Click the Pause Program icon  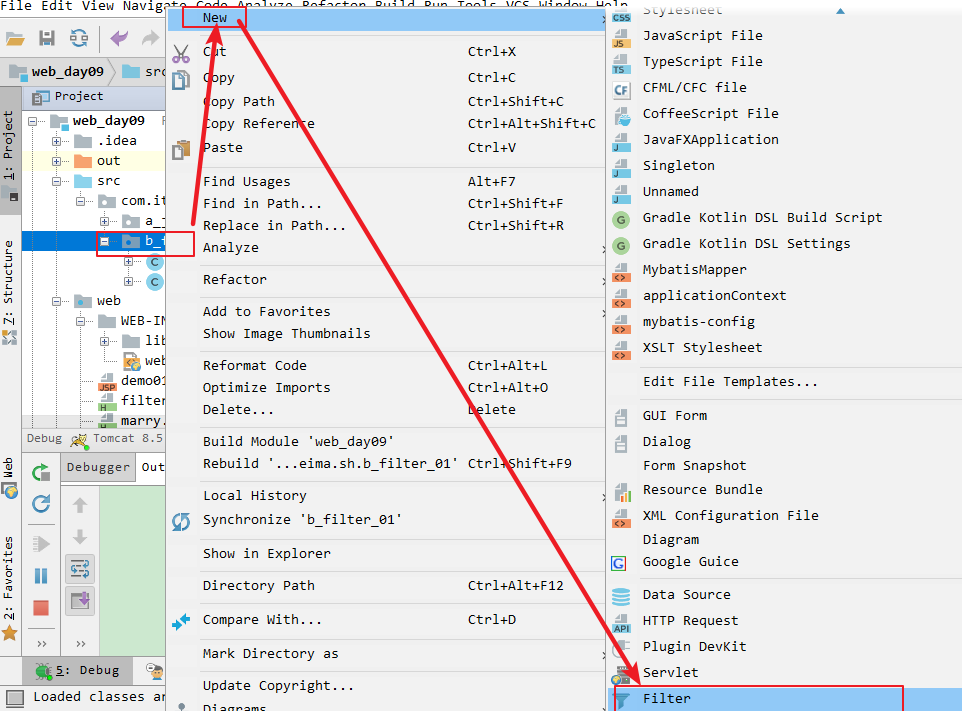(41, 575)
